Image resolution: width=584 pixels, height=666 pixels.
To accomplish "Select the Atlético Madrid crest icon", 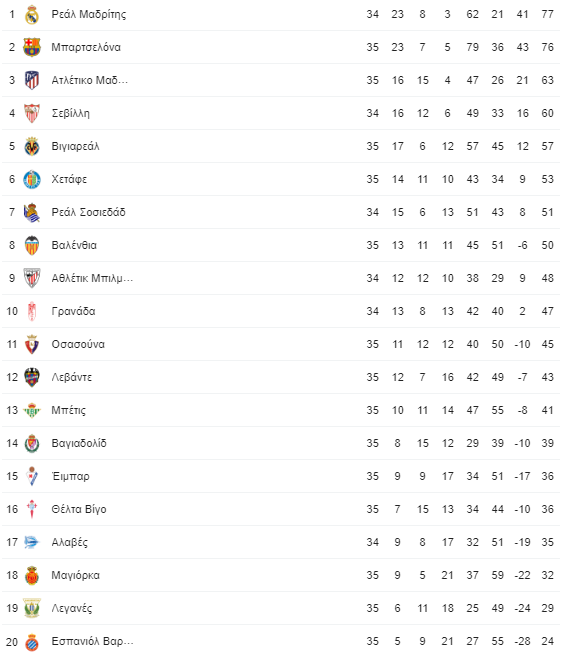I will (32, 80).
